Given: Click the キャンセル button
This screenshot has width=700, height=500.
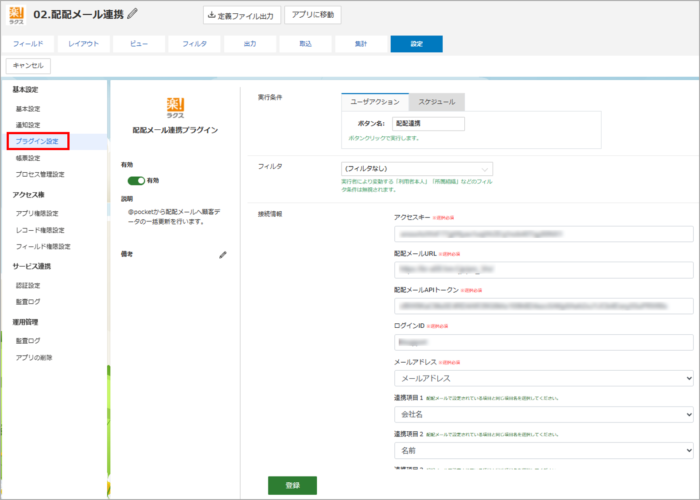Looking at the screenshot, I should coord(28,66).
